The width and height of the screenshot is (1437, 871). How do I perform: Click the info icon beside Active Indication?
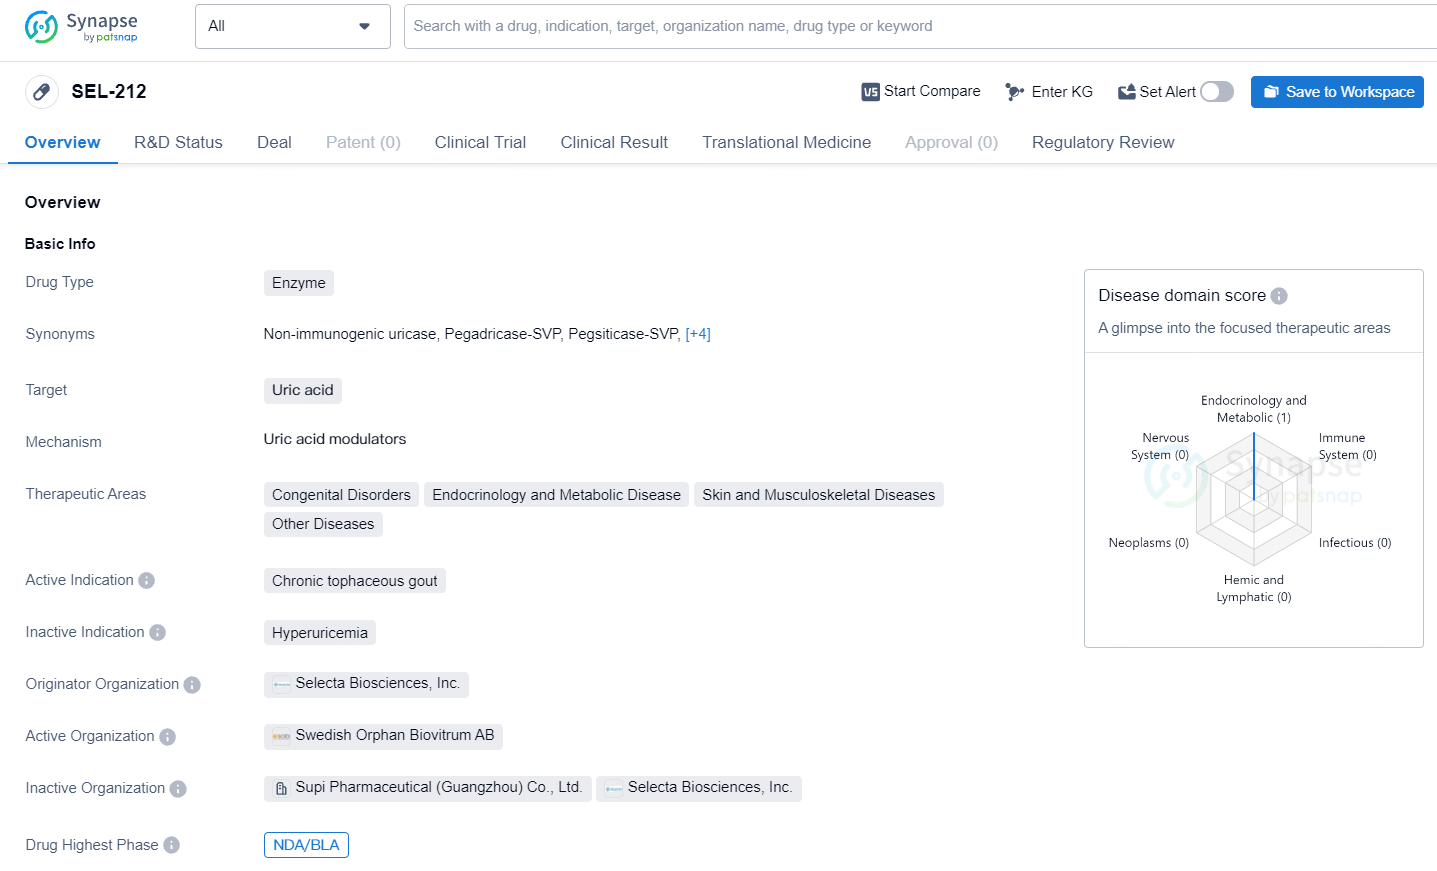147,581
